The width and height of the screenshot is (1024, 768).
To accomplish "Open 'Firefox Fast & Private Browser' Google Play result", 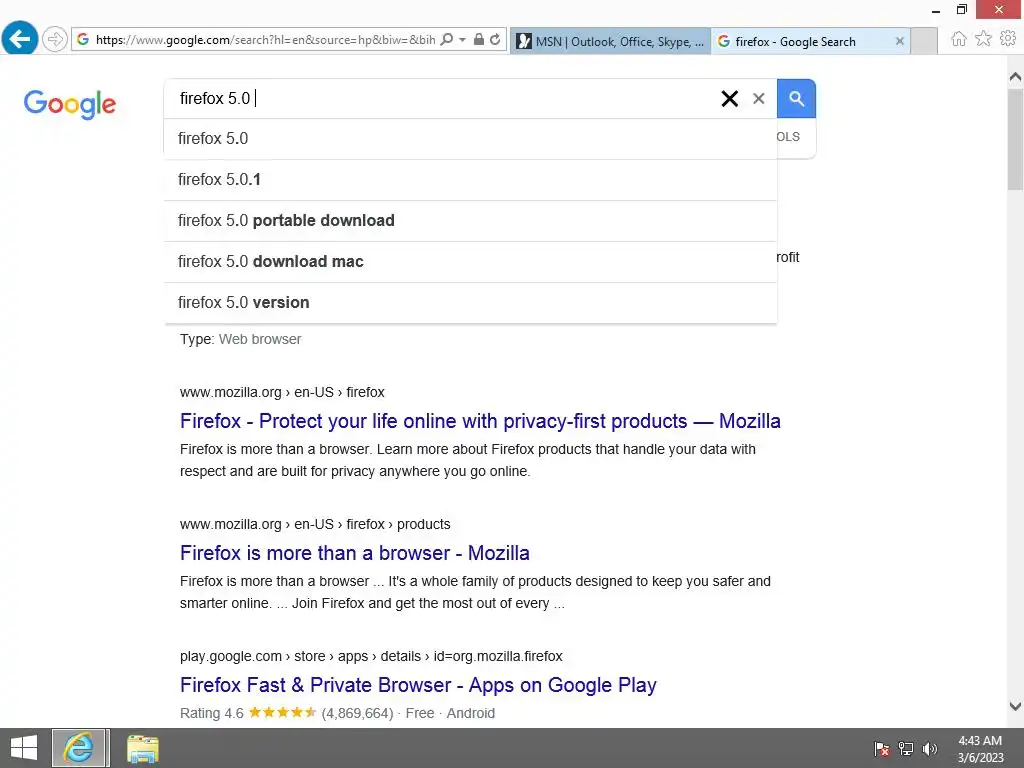I will (418, 685).
